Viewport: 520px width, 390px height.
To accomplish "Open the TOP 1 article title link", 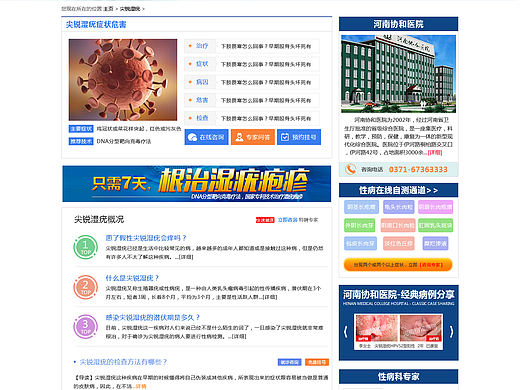I will tap(146, 238).
